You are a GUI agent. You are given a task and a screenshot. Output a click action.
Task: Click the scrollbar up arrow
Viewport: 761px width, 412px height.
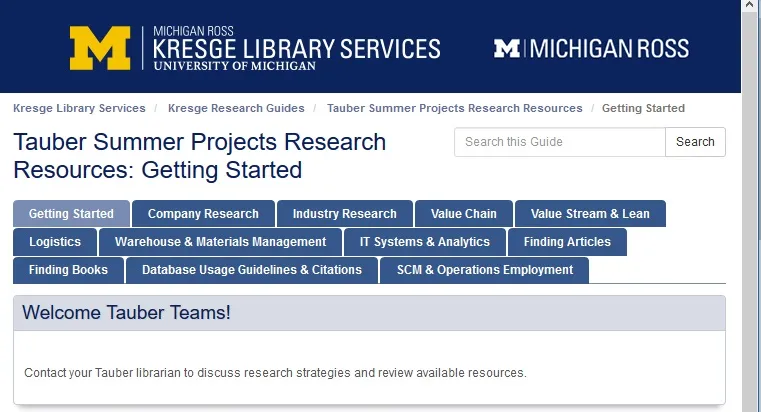[x=751, y=5]
